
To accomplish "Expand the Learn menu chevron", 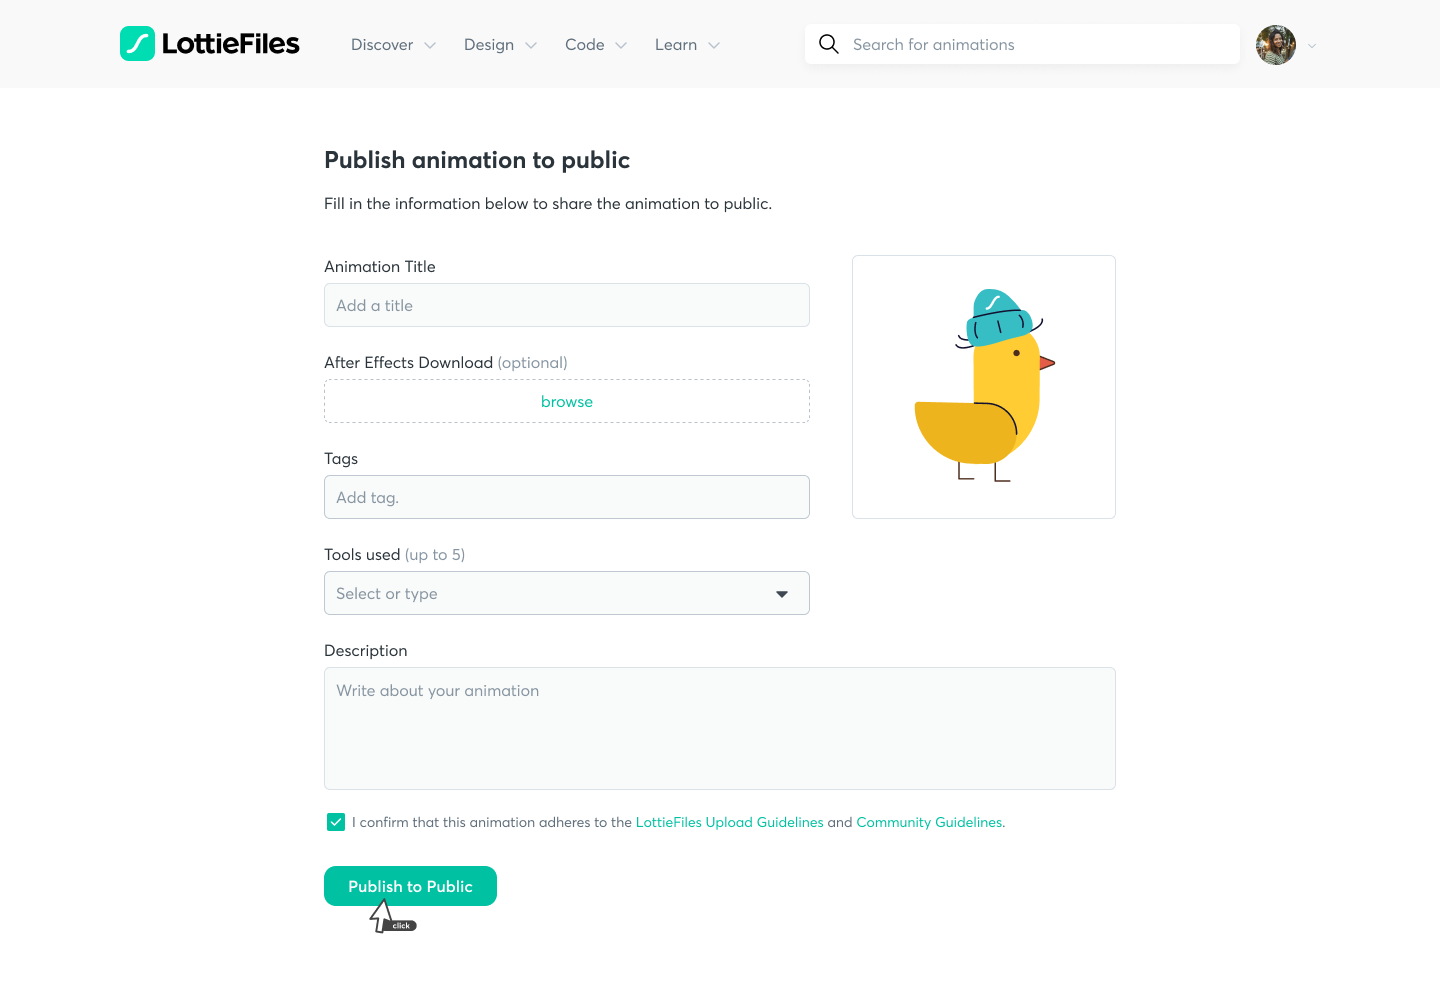I will 714,46.
